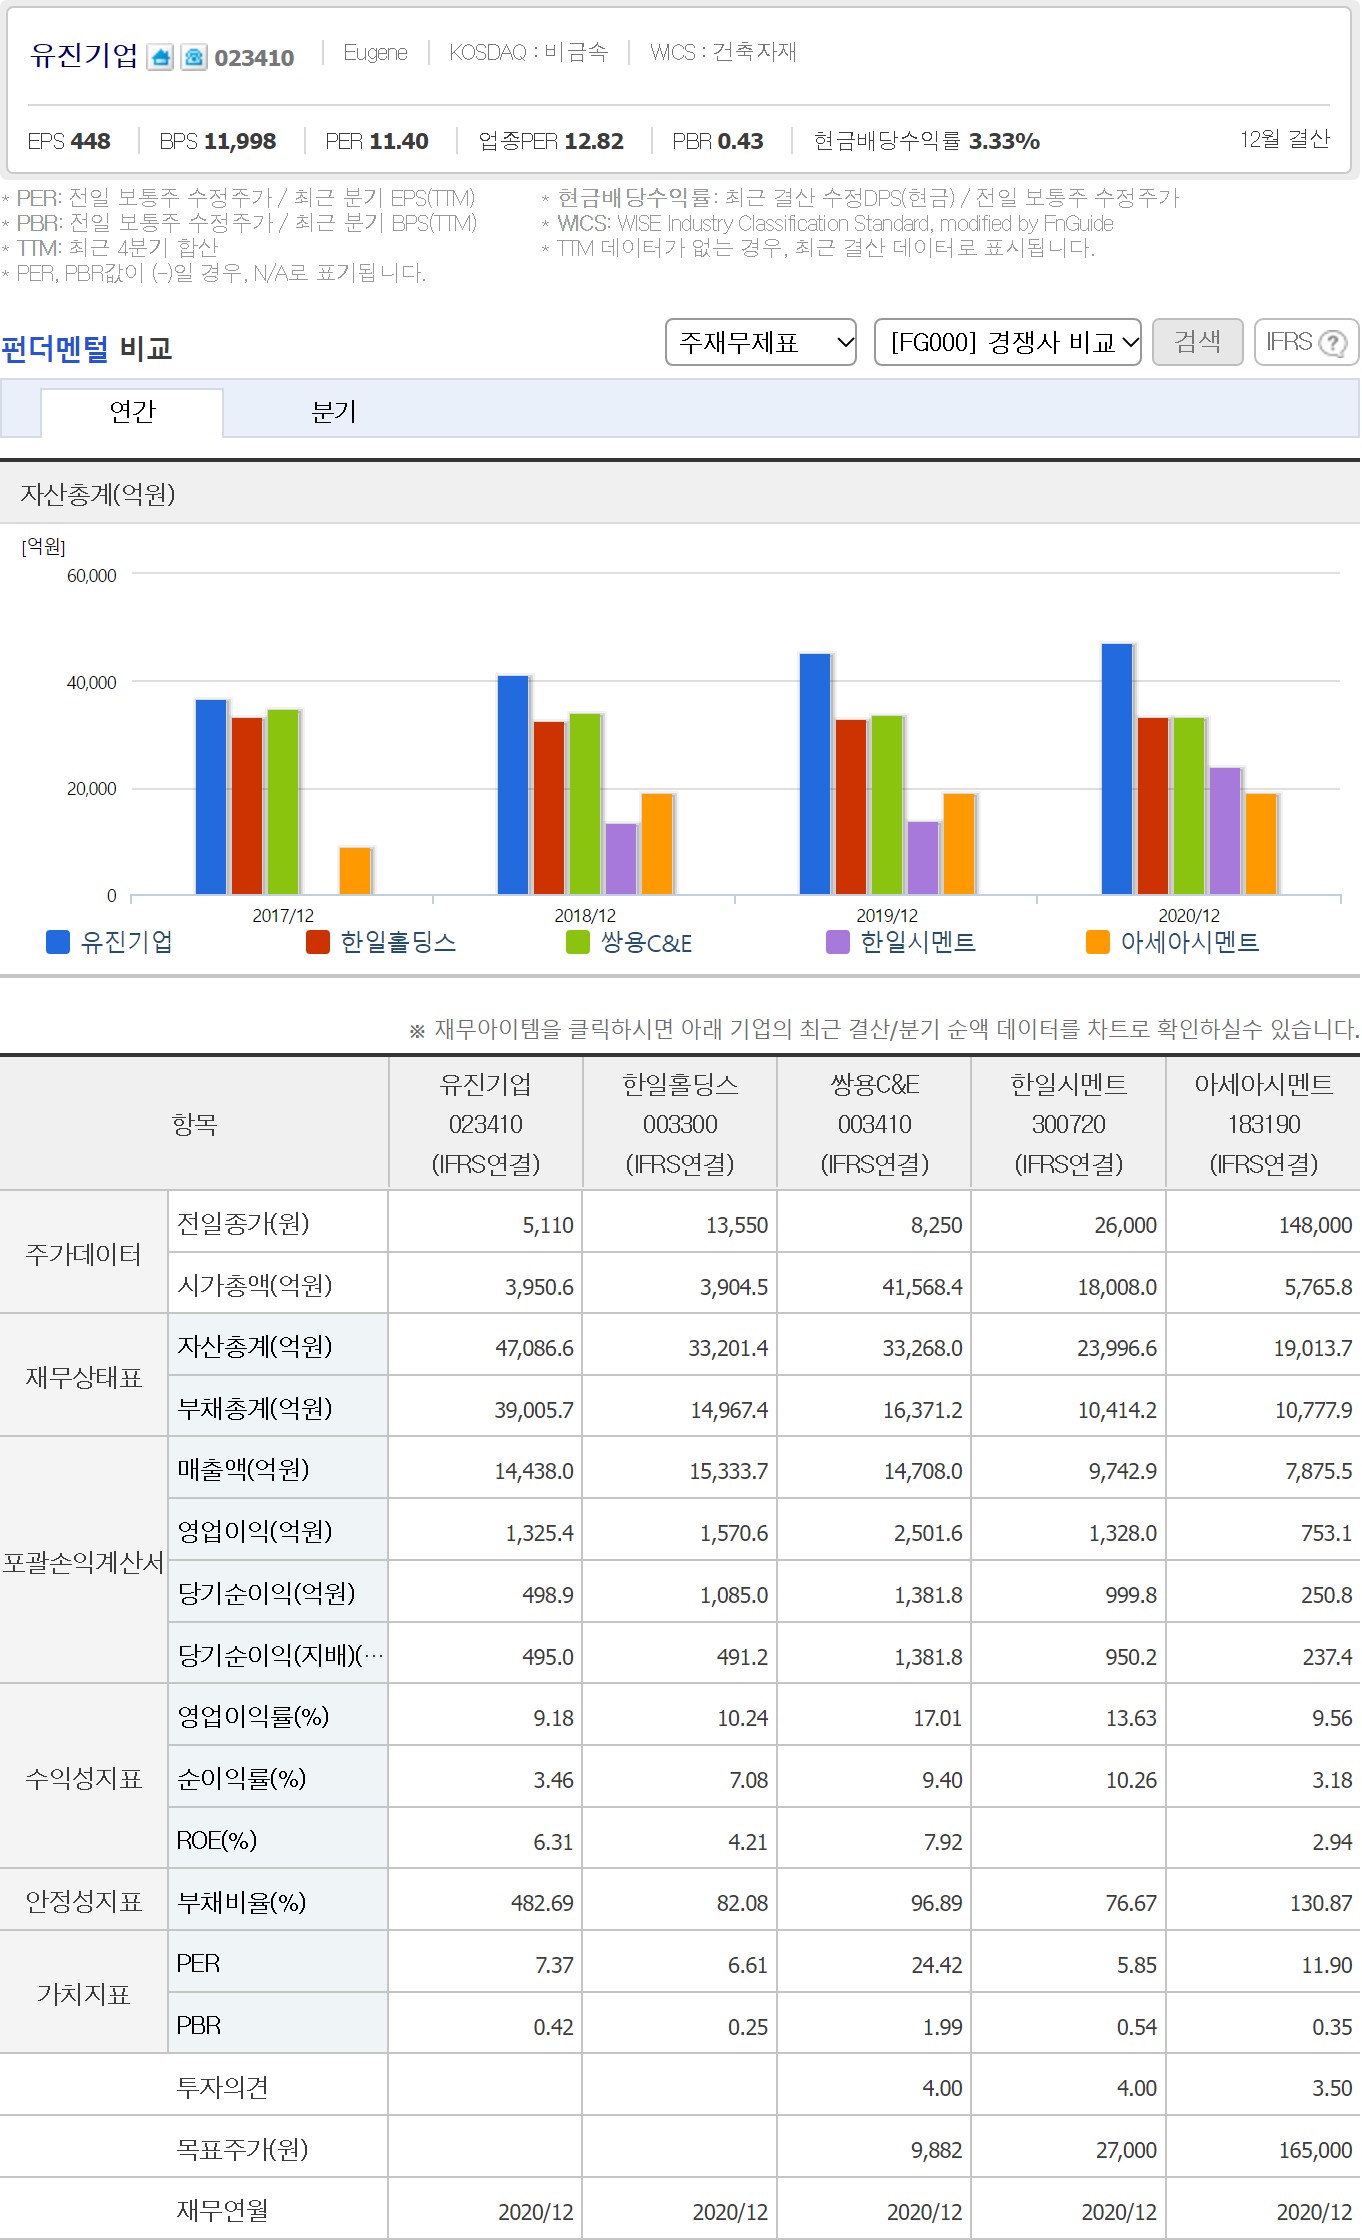
Task: Click the 한일홀딩스 003300 column header
Action: (680, 1124)
